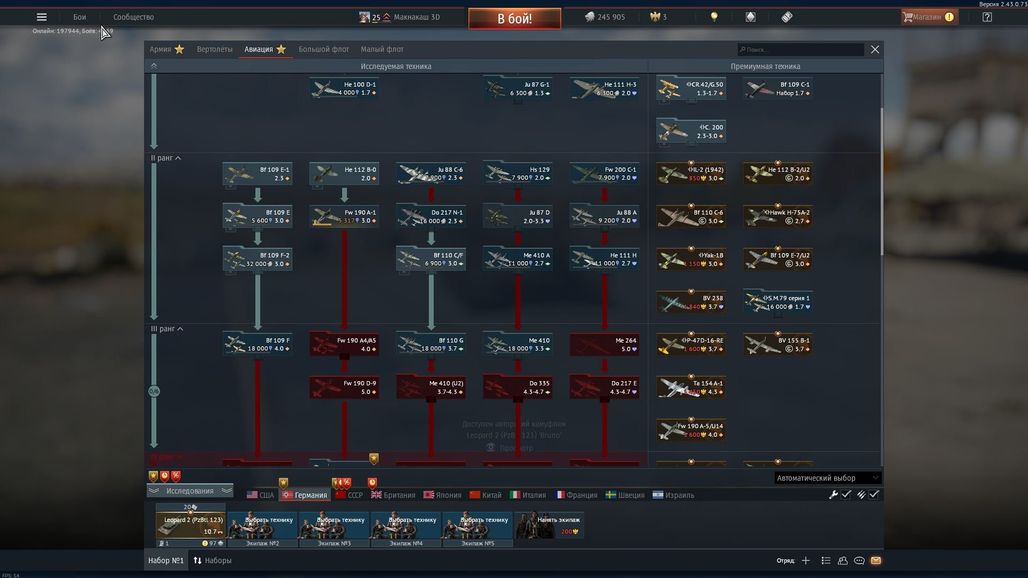
Task: Expand the Do 217 E group
Action: [x=604, y=387]
